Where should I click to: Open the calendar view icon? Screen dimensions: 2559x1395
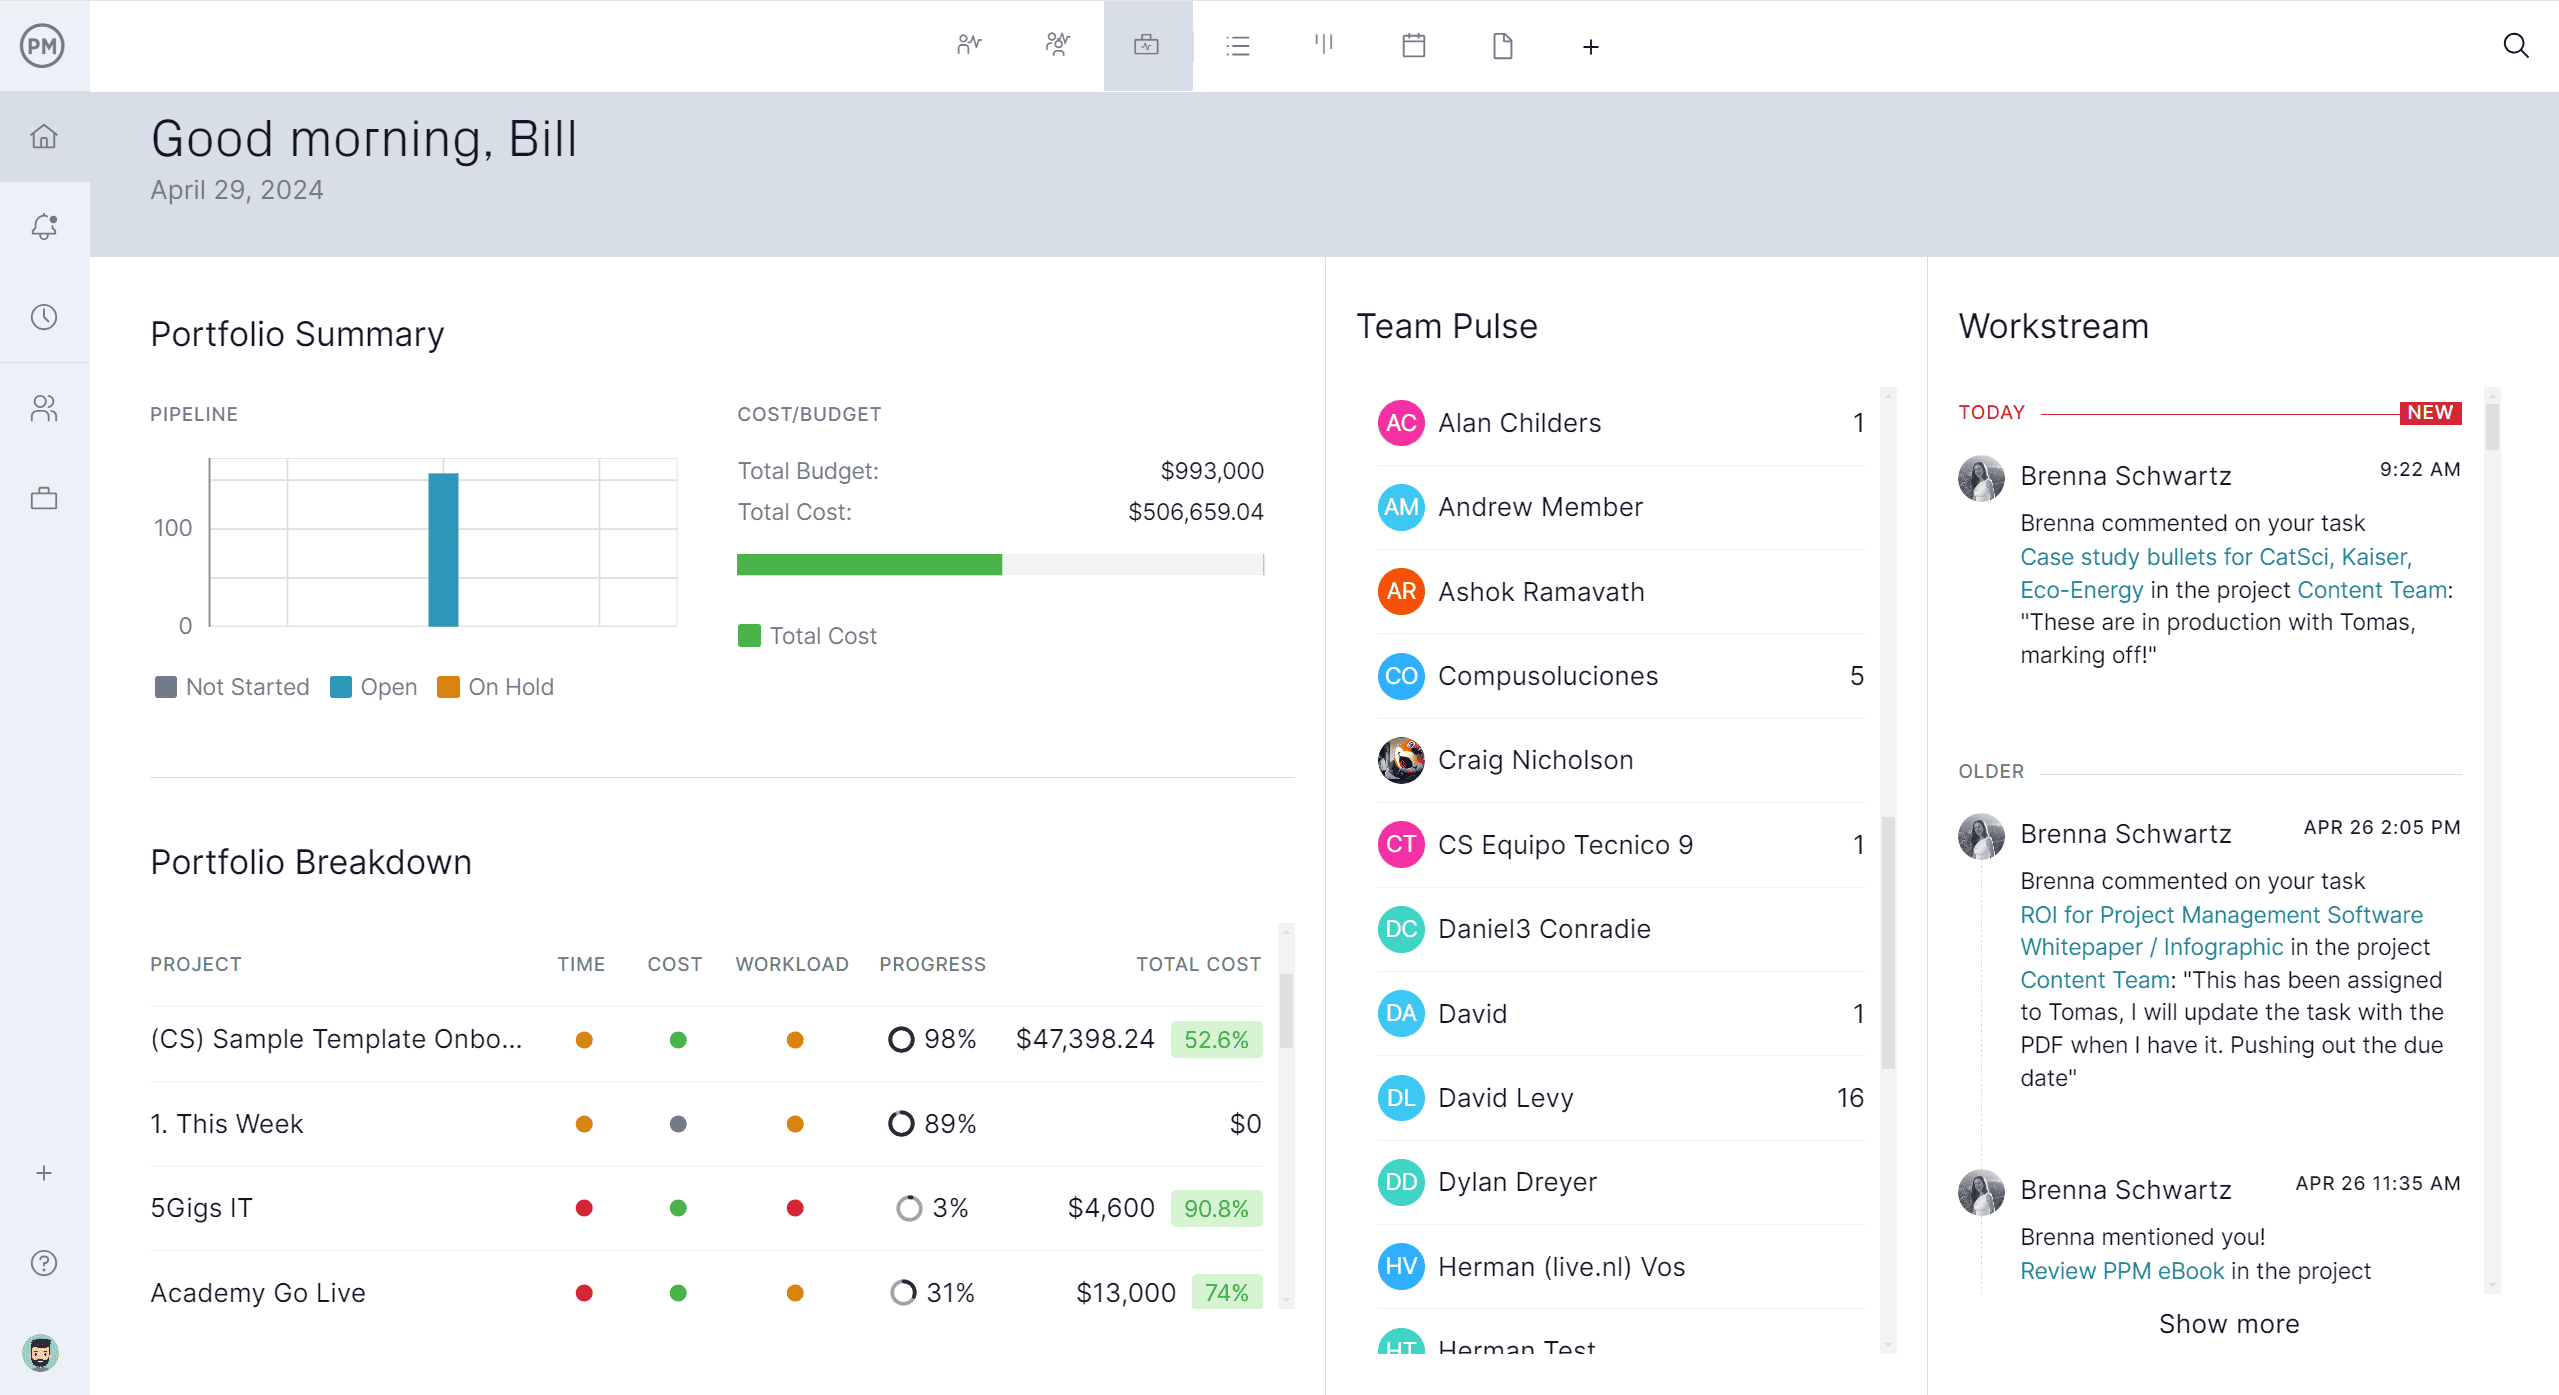(1412, 45)
